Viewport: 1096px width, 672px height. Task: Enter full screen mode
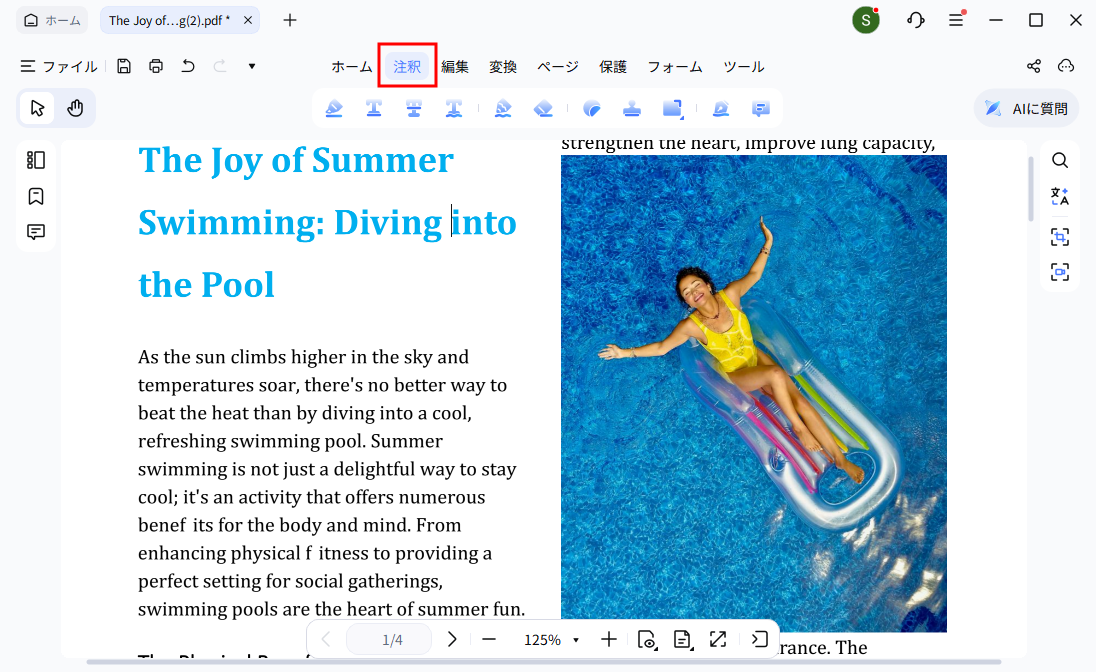click(718, 639)
